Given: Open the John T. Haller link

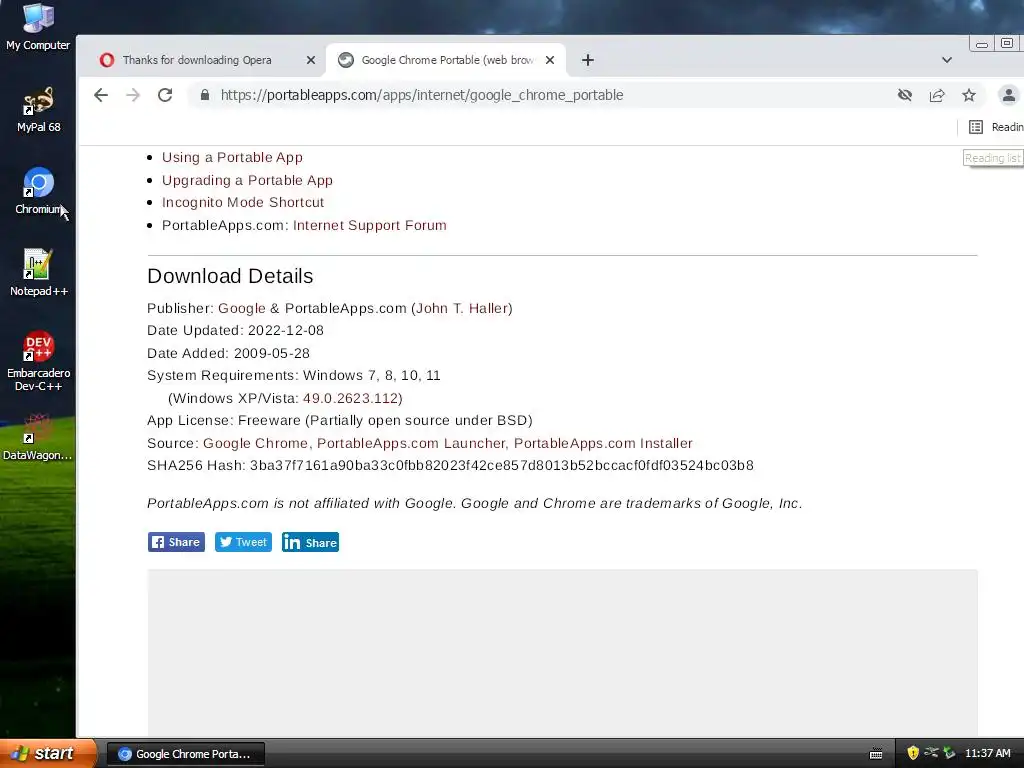Looking at the screenshot, I should (462, 308).
